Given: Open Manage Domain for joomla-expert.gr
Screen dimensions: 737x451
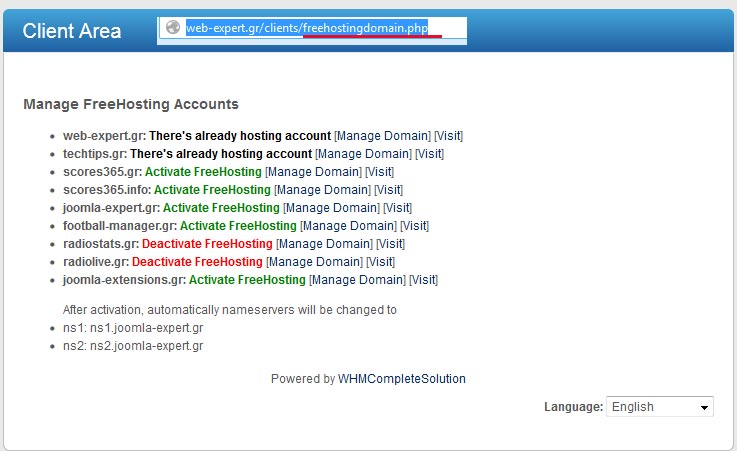Looking at the screenshot, I should [x=331, y=208].
